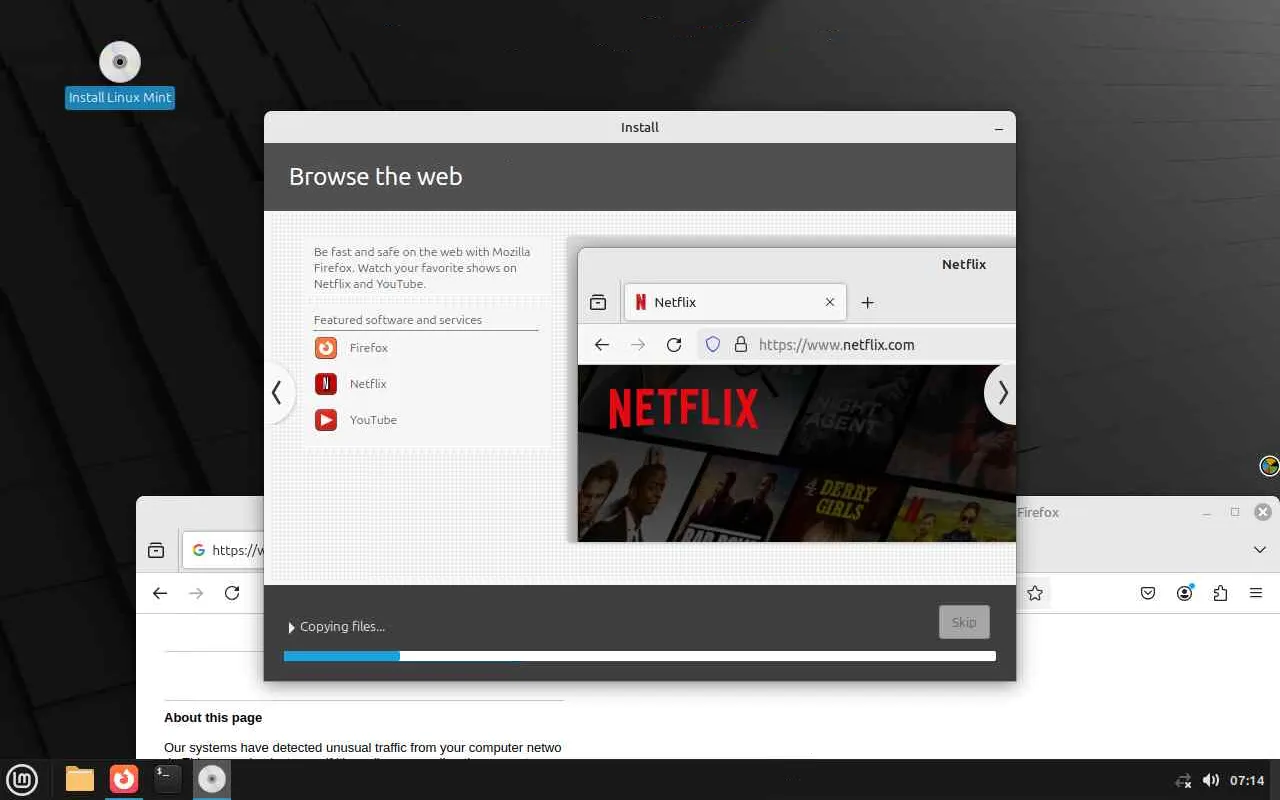The height and width of the screenshot is (800, 1280).
Task: Click the YouTube icon in featured software
Action: pos(326,420)
